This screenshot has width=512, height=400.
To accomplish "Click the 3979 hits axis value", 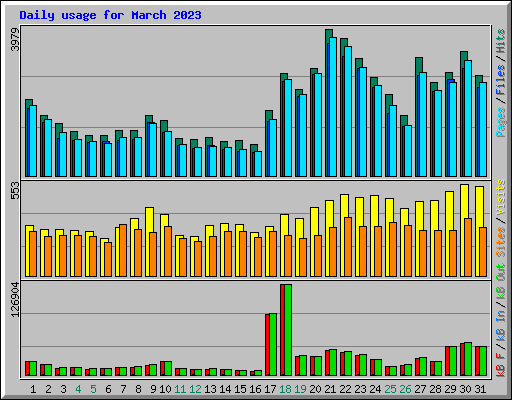I will (x=15, y=39).
